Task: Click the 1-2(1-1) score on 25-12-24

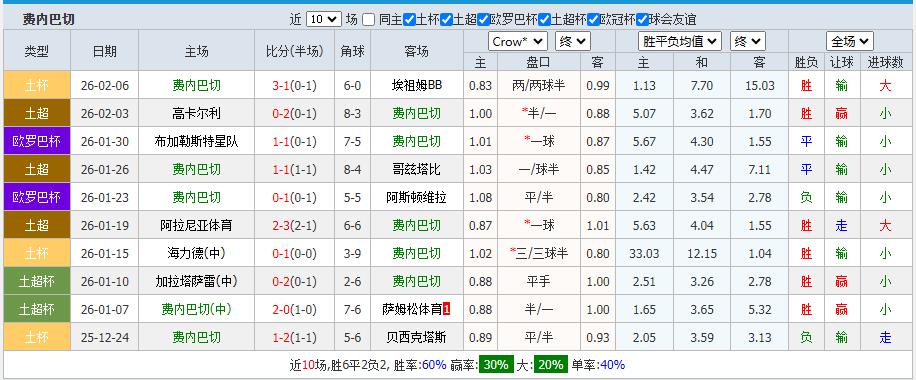Action: tap(294, 338)
